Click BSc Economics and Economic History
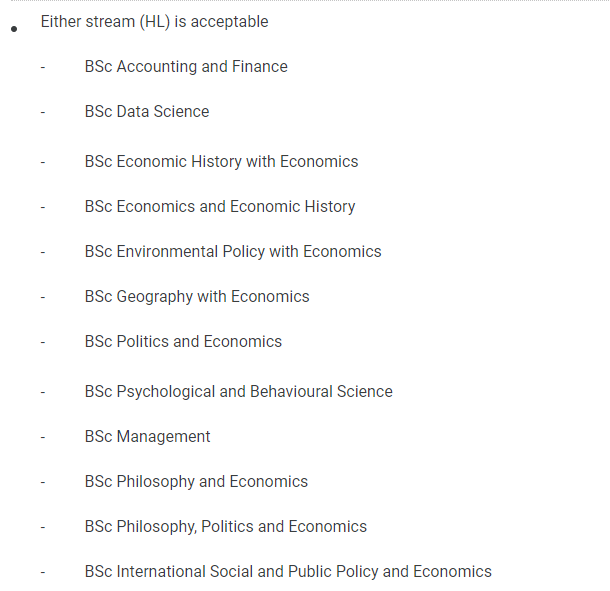Image resolution: width=610 pixels, height=591 pixels. coord(220,207)
